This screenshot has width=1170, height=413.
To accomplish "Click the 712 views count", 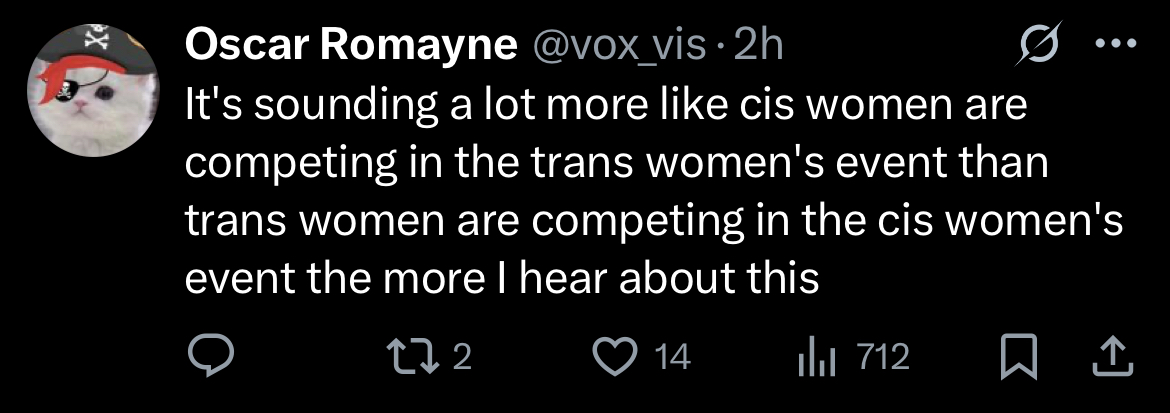I will click(882, 358).
